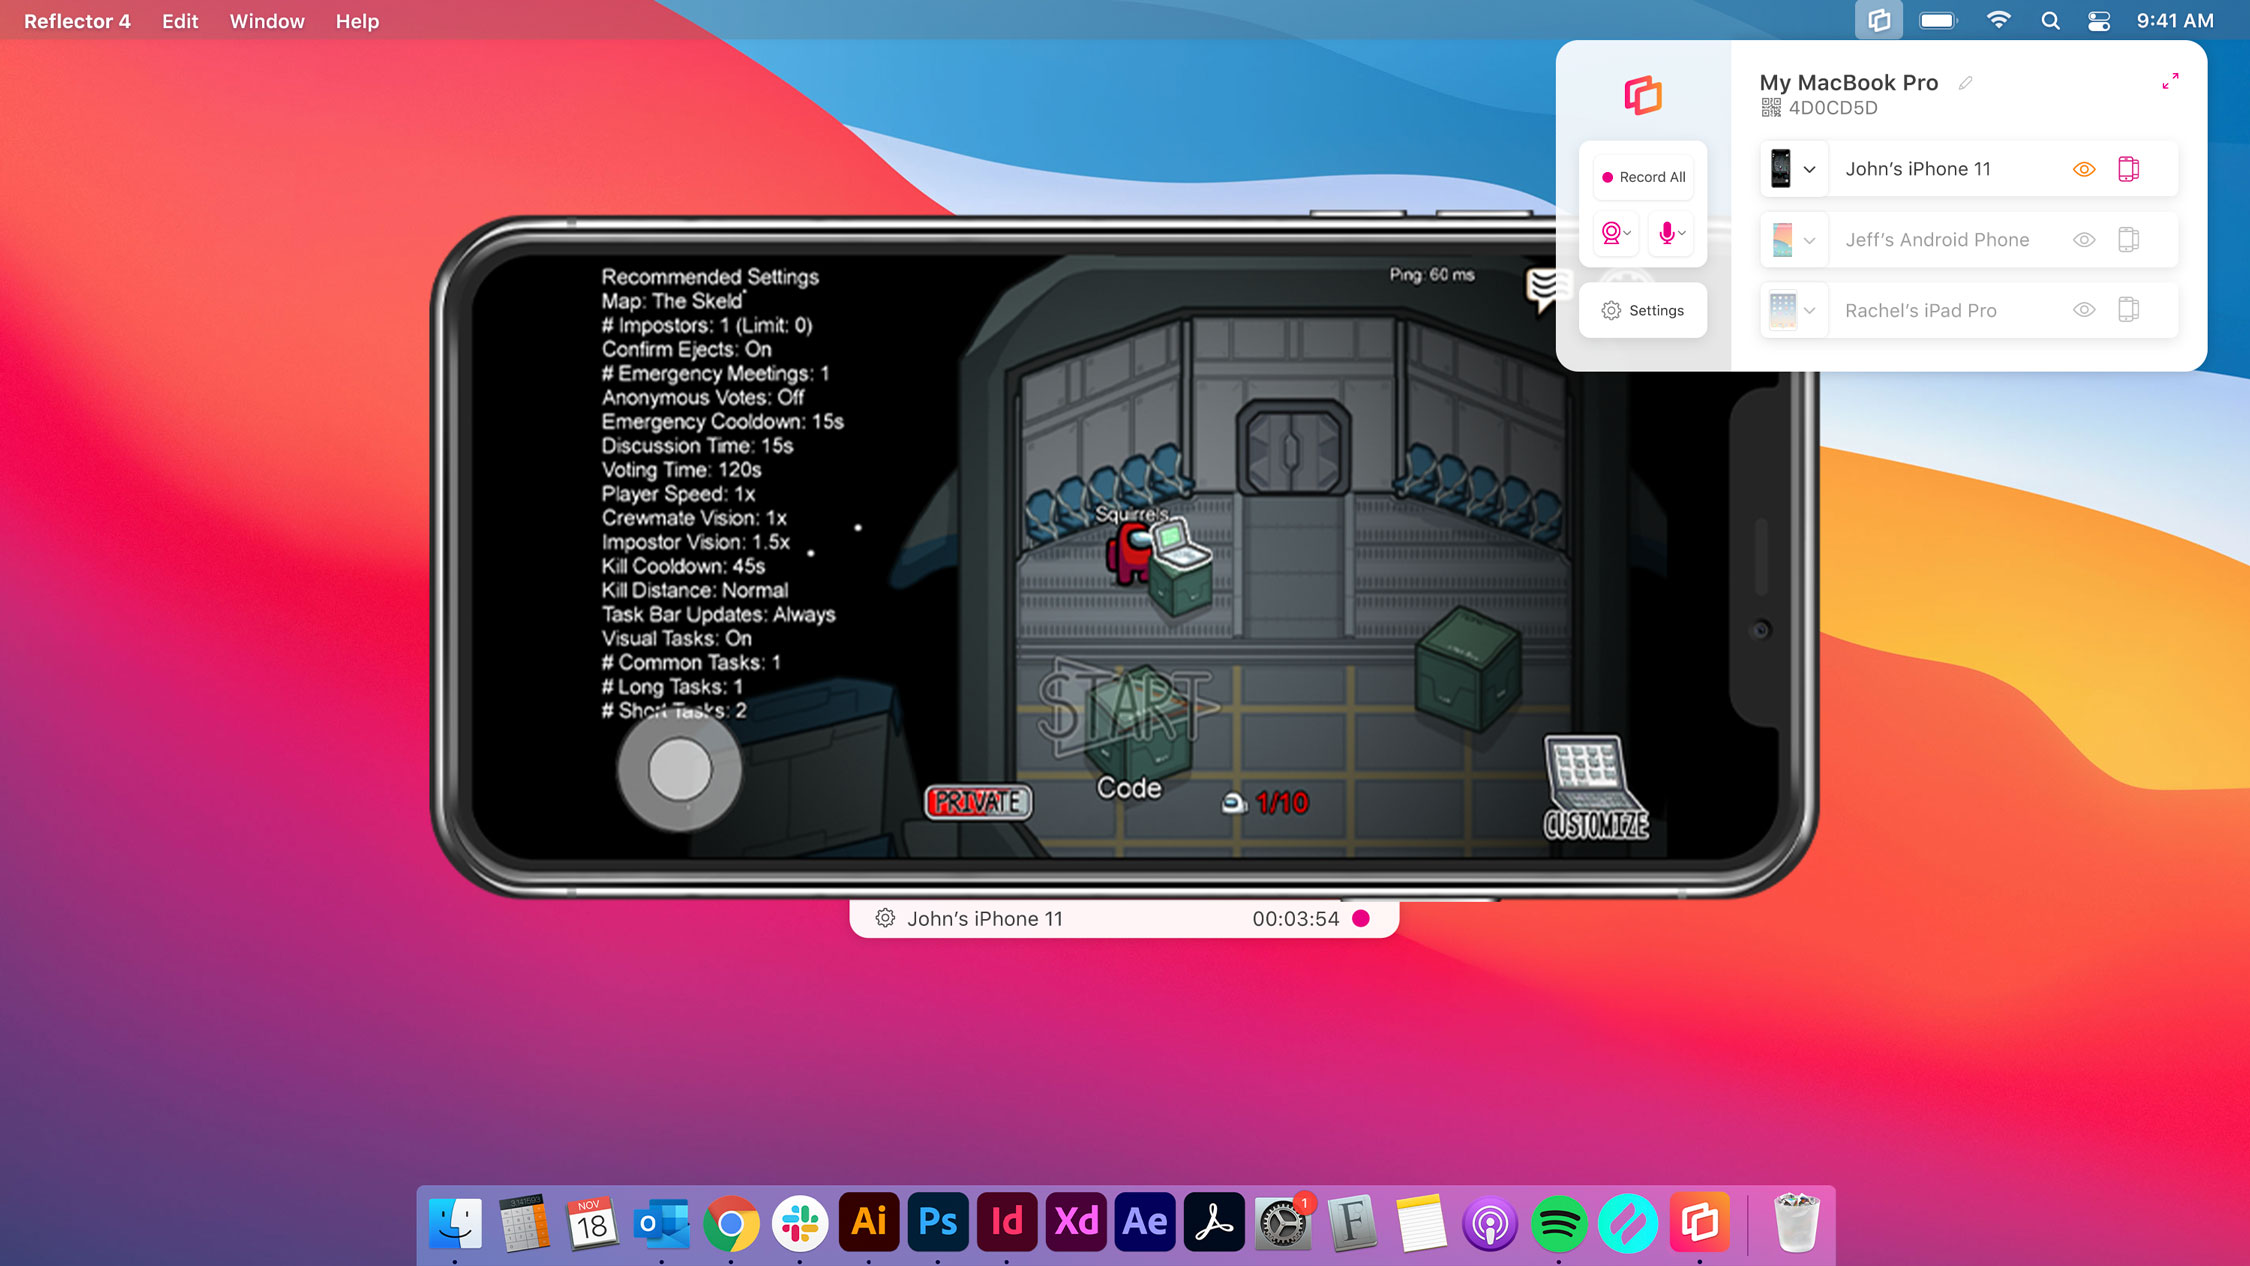Show Rachel's iPad Pro using its eye icon
The height and width of the screenshot is (1266, 2250).
point(2084,310)
